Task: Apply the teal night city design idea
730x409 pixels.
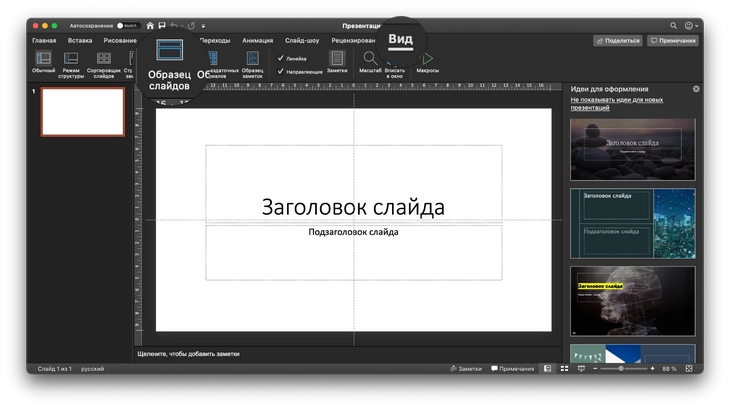Action: point(633,223)
